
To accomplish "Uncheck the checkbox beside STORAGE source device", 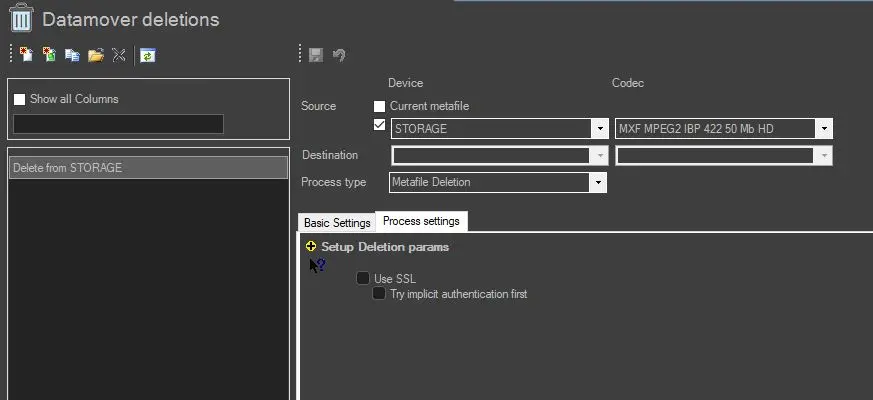I will coord(379,125).
